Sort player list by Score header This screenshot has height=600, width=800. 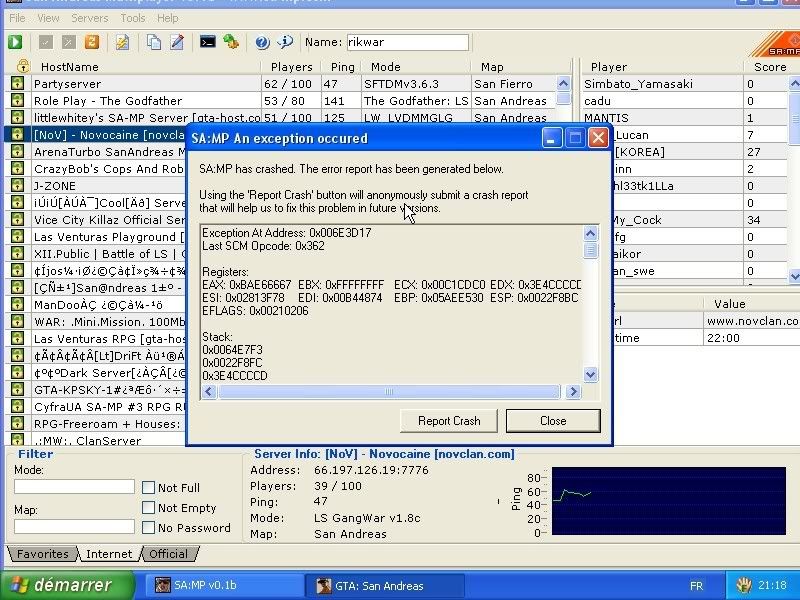pyautogui.click(x=770, y=66)
